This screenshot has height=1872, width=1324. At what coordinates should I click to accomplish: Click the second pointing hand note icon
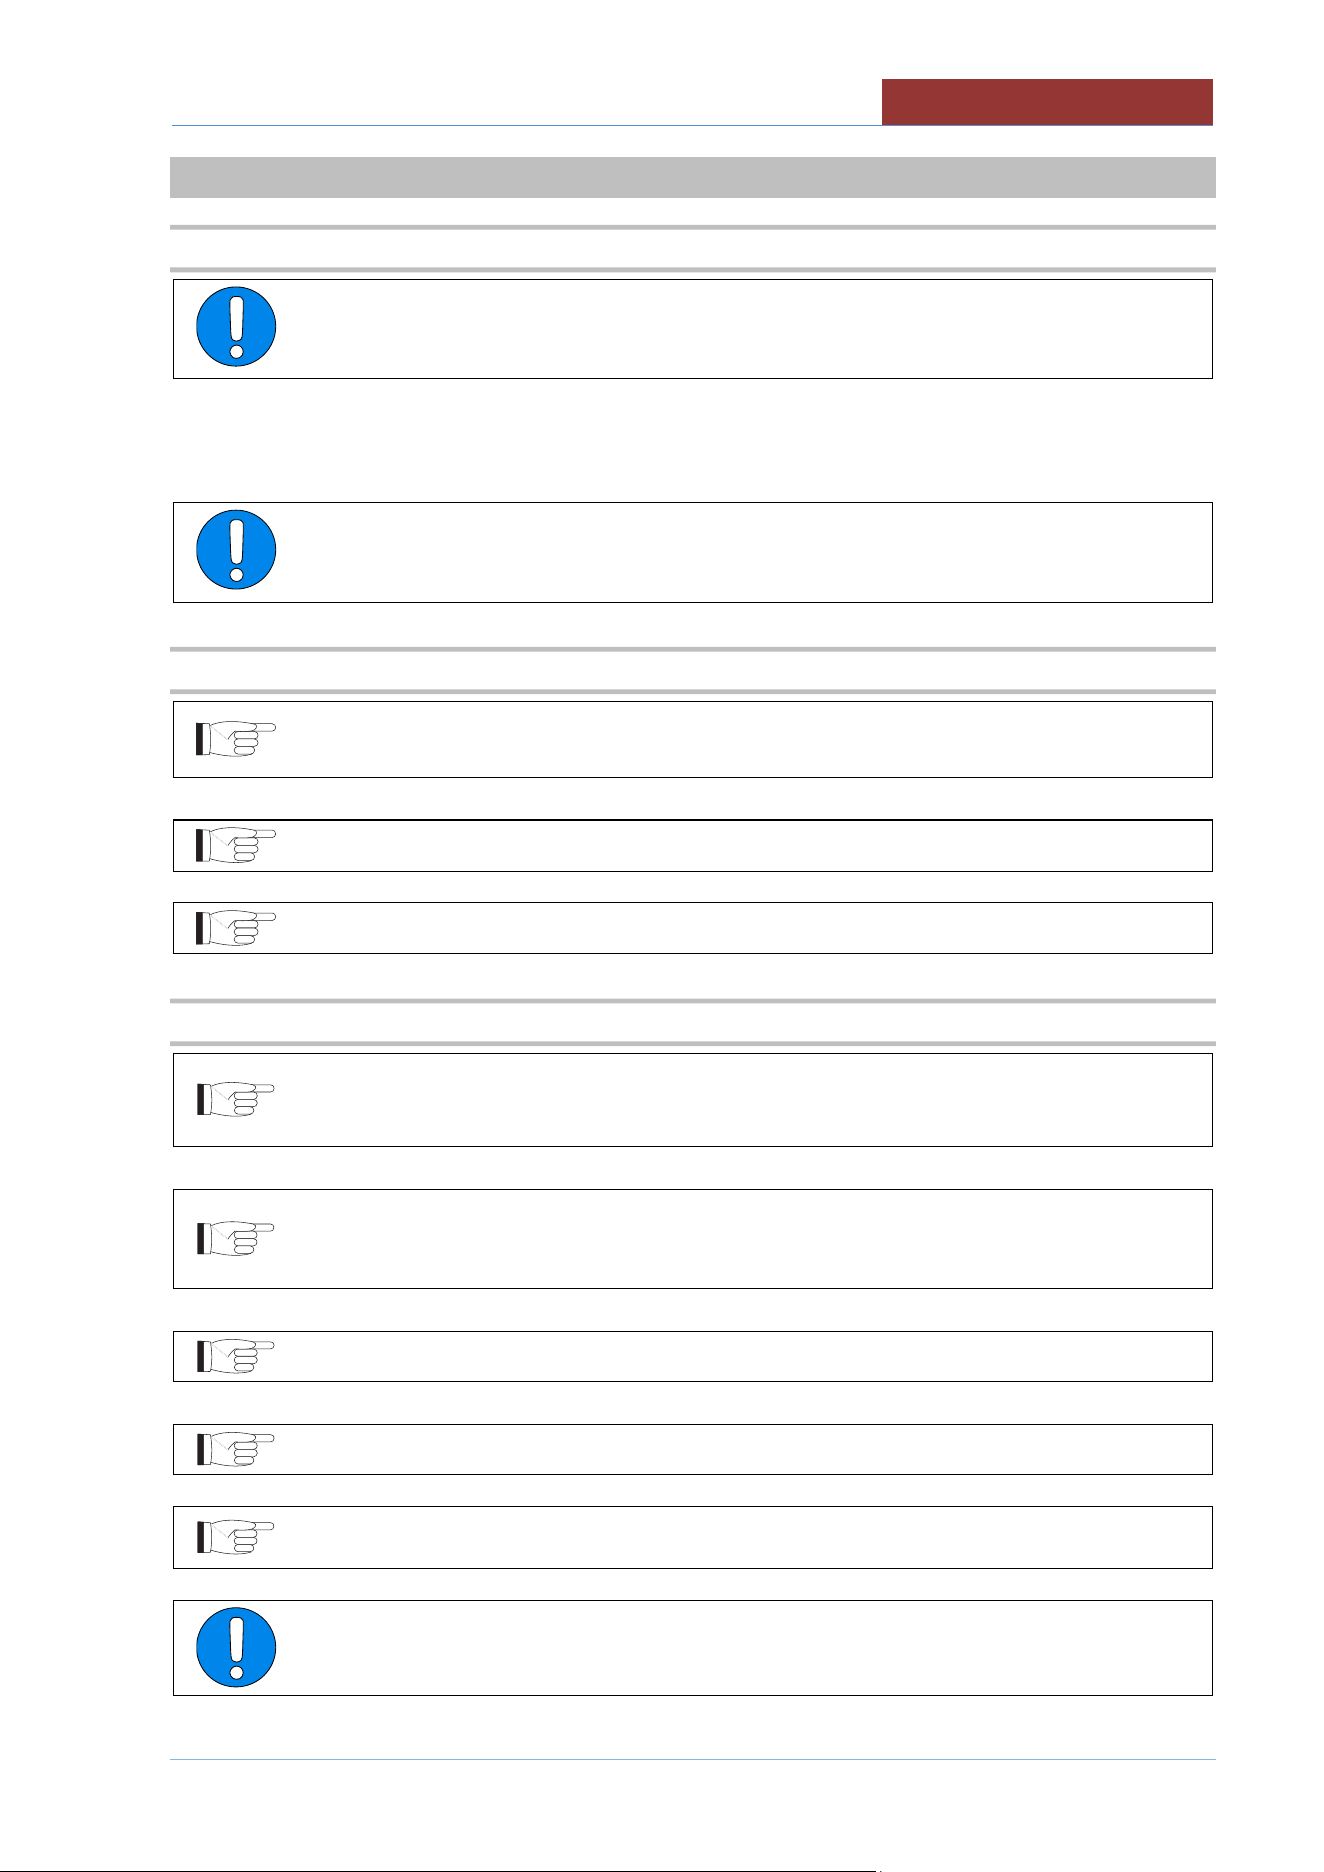pyautogui.click(x=235, y=845)
